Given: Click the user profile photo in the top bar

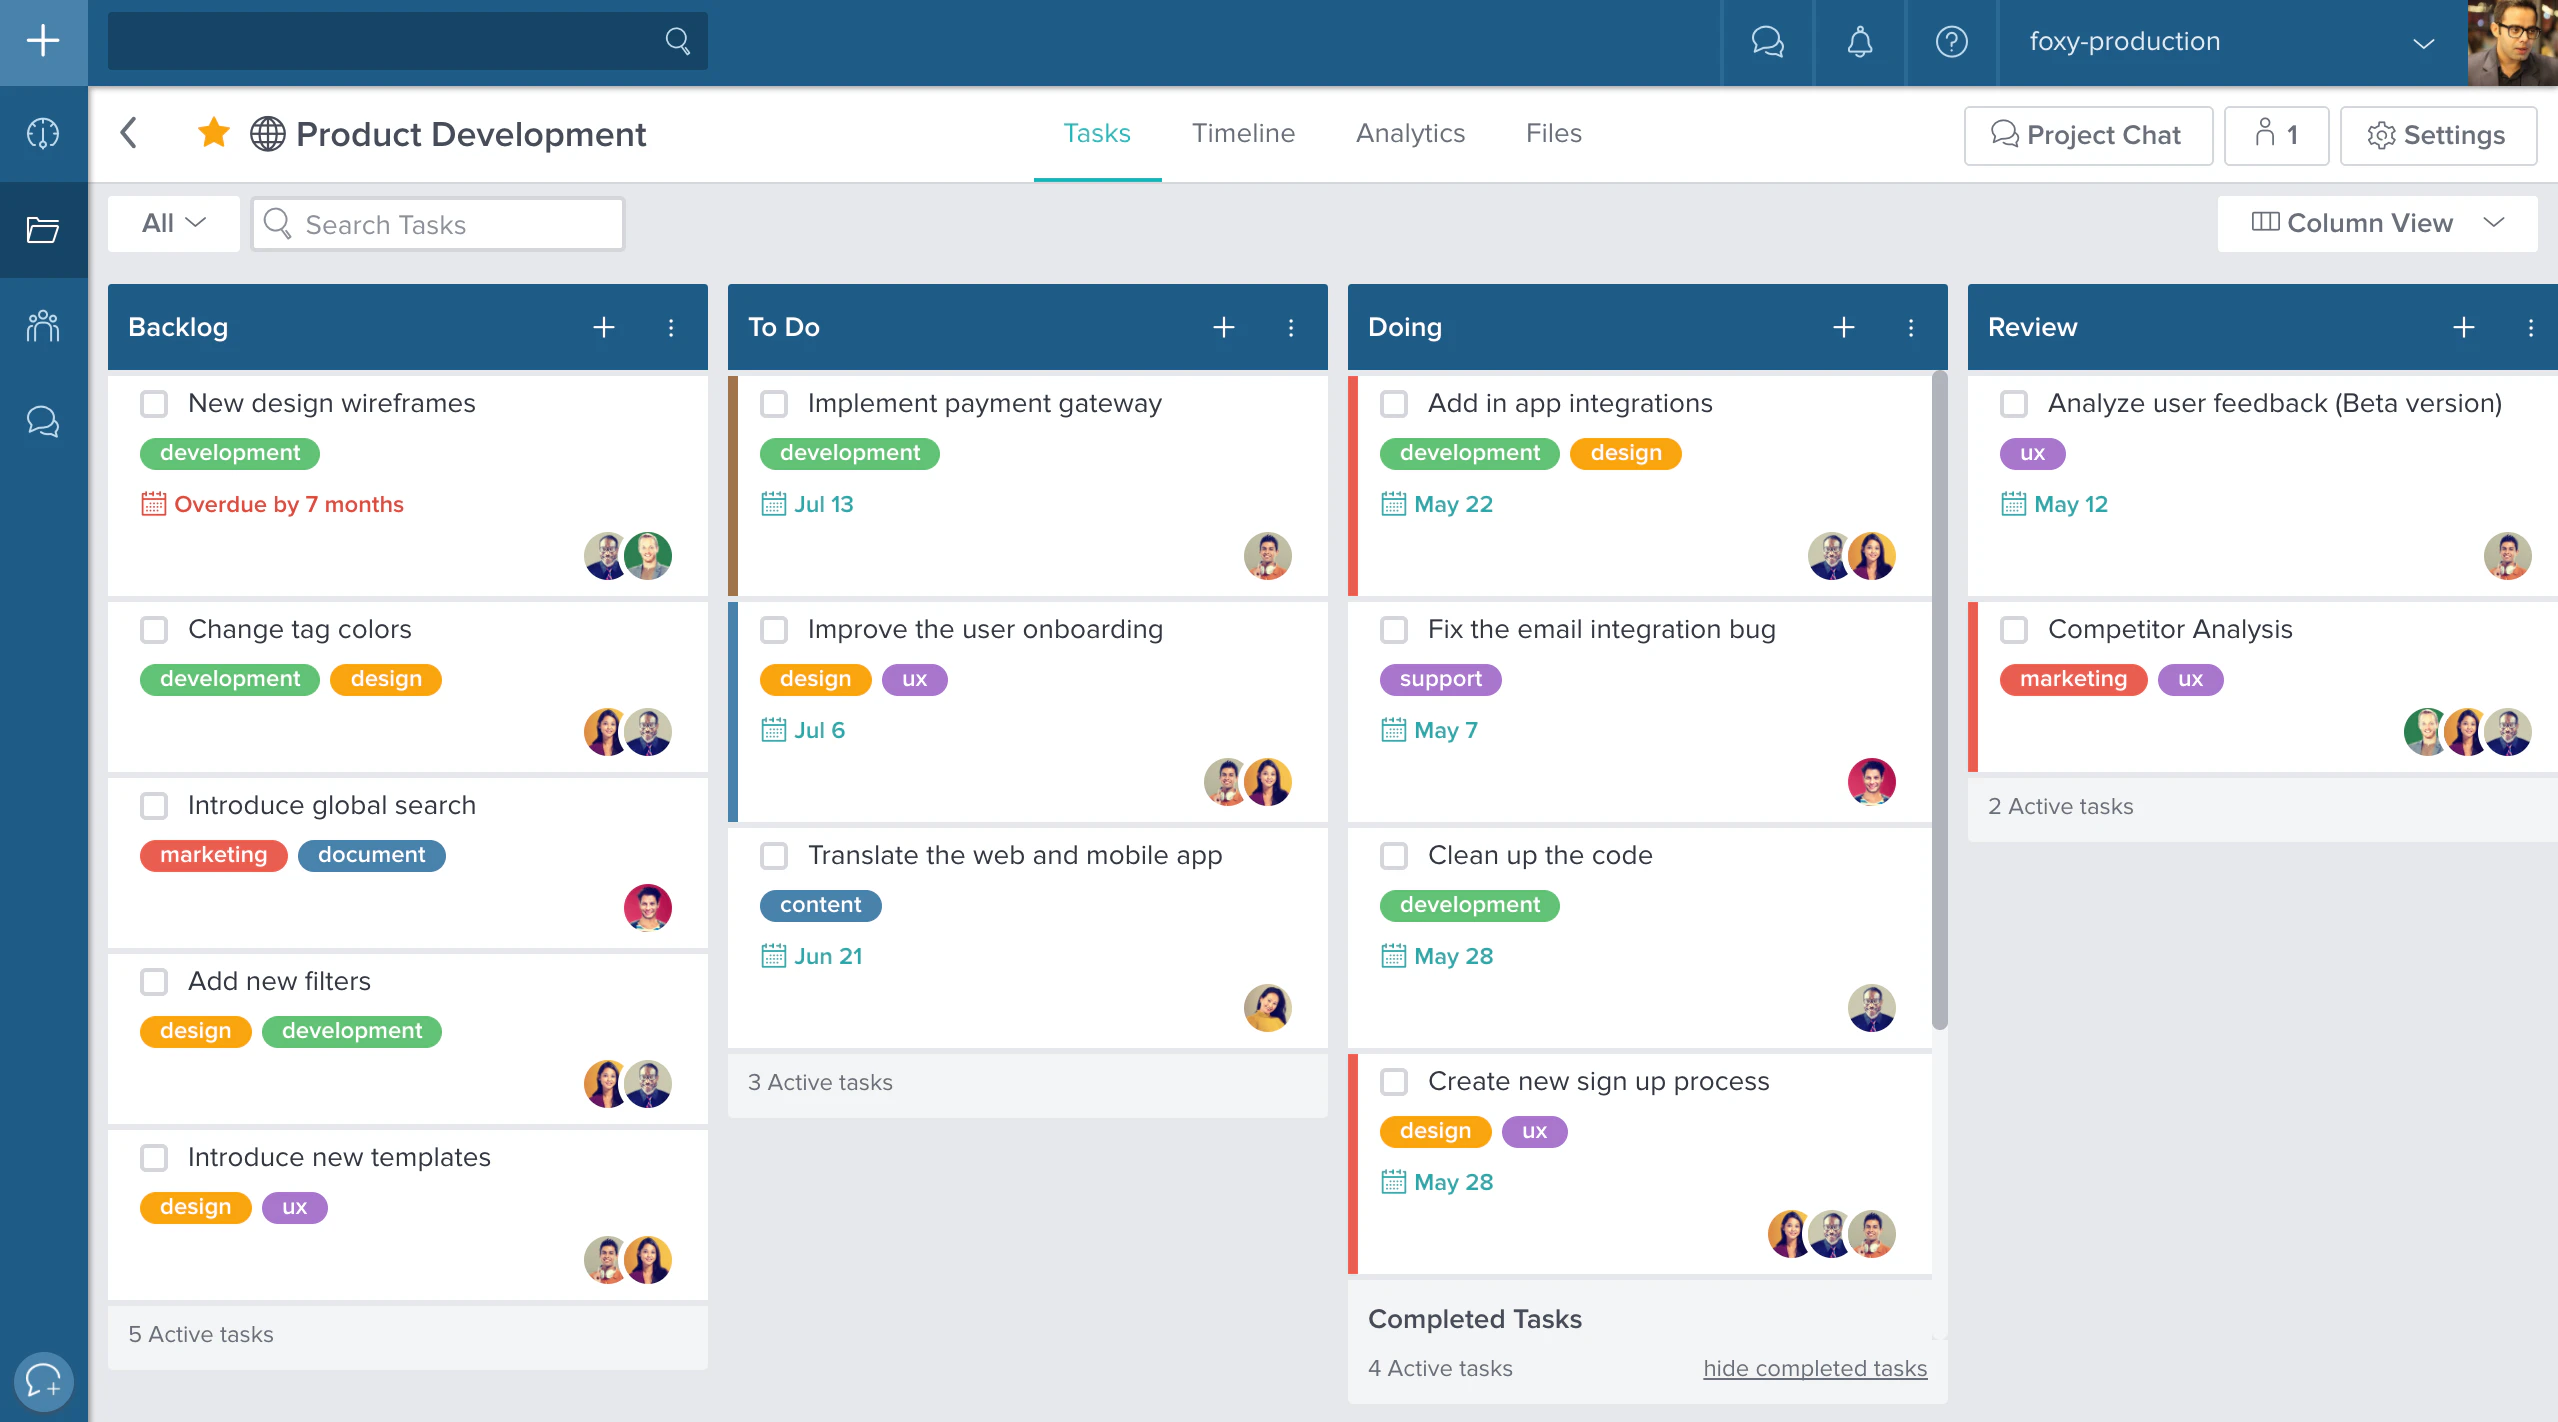Looking at the screenshot, I should click(x=2512, y=42).
